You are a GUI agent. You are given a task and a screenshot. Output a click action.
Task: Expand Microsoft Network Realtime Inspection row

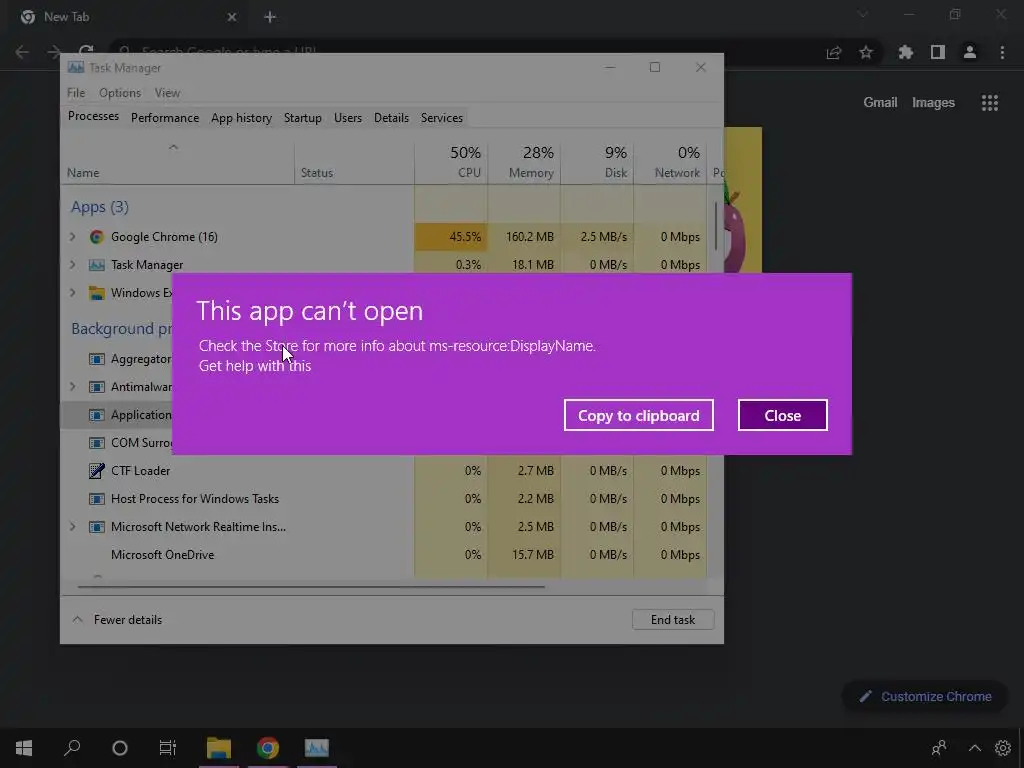point(72,526)
